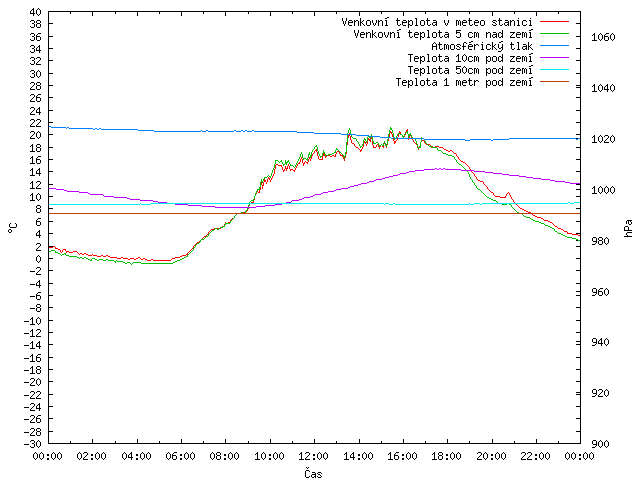Viewport: 640px width, 480px height.
Task: Click legend label 'Teplota 50cm pod zemí'
Action: (x=470, y=70)
